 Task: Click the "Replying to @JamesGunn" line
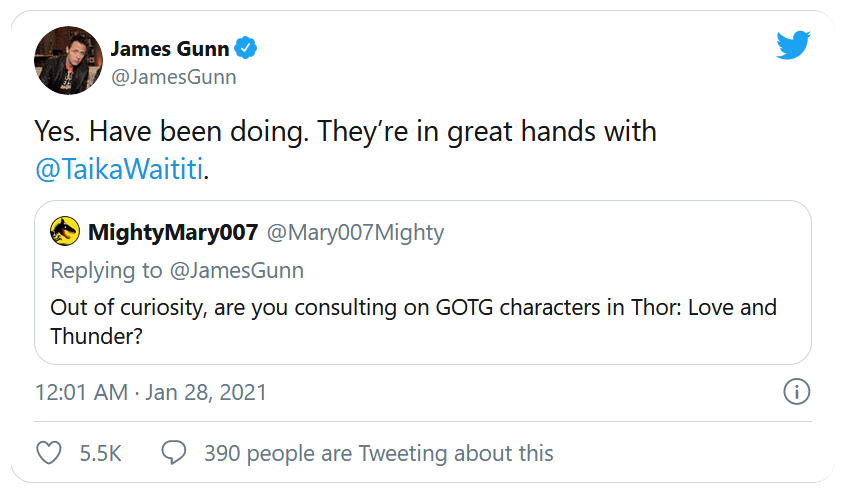(x=177, y=270)
